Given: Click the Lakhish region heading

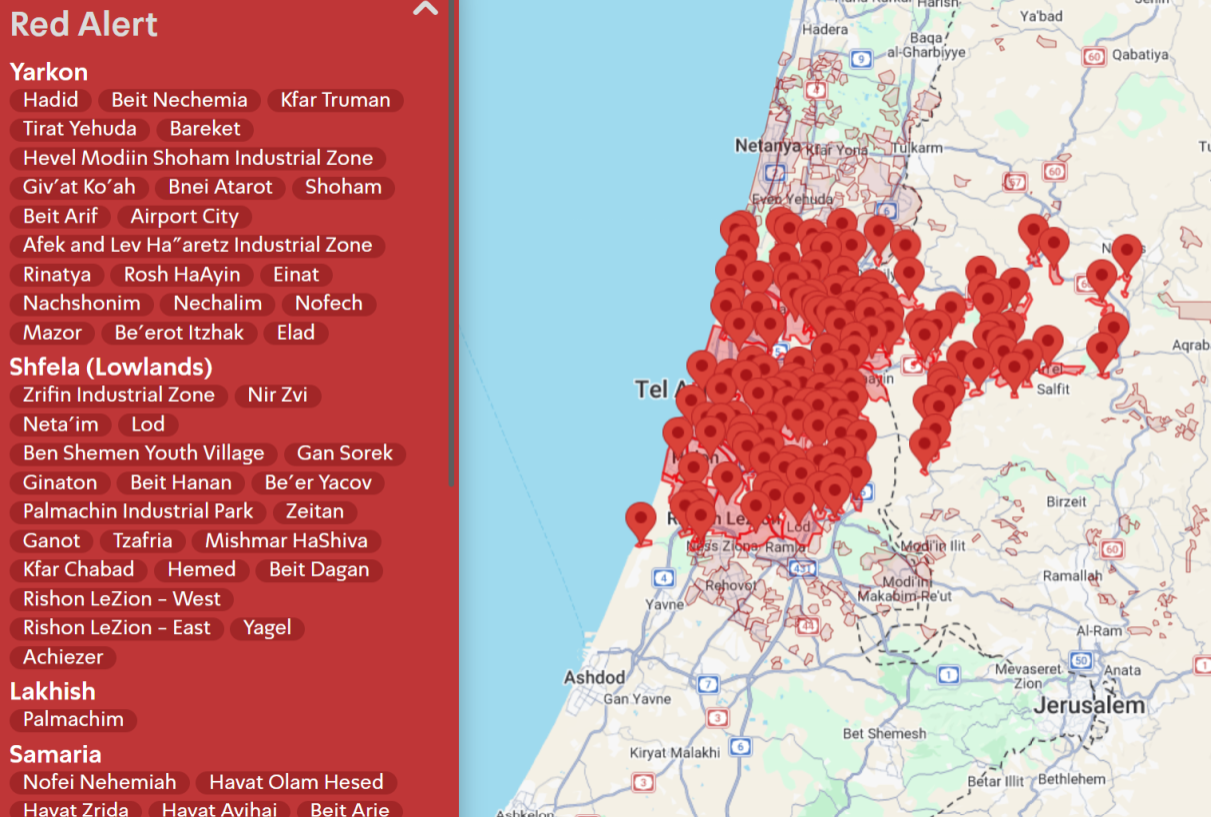Looking at the screenshot, I should (x=53, y=691).
